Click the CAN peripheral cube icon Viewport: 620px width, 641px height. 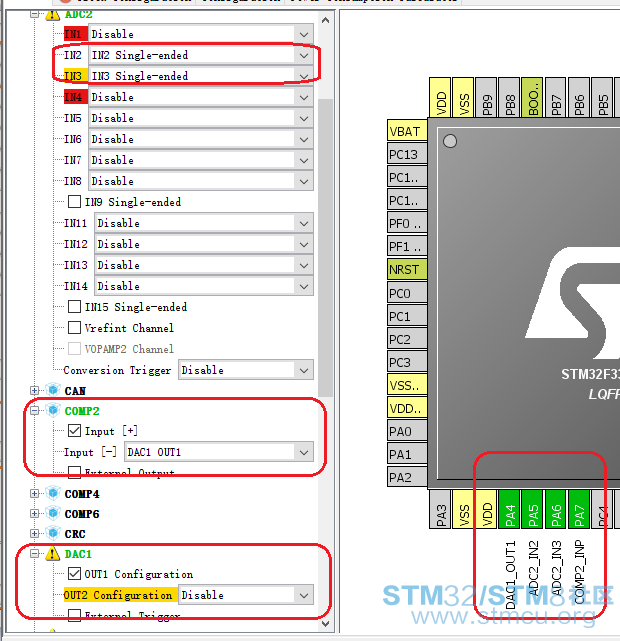[x=53, y=390]
